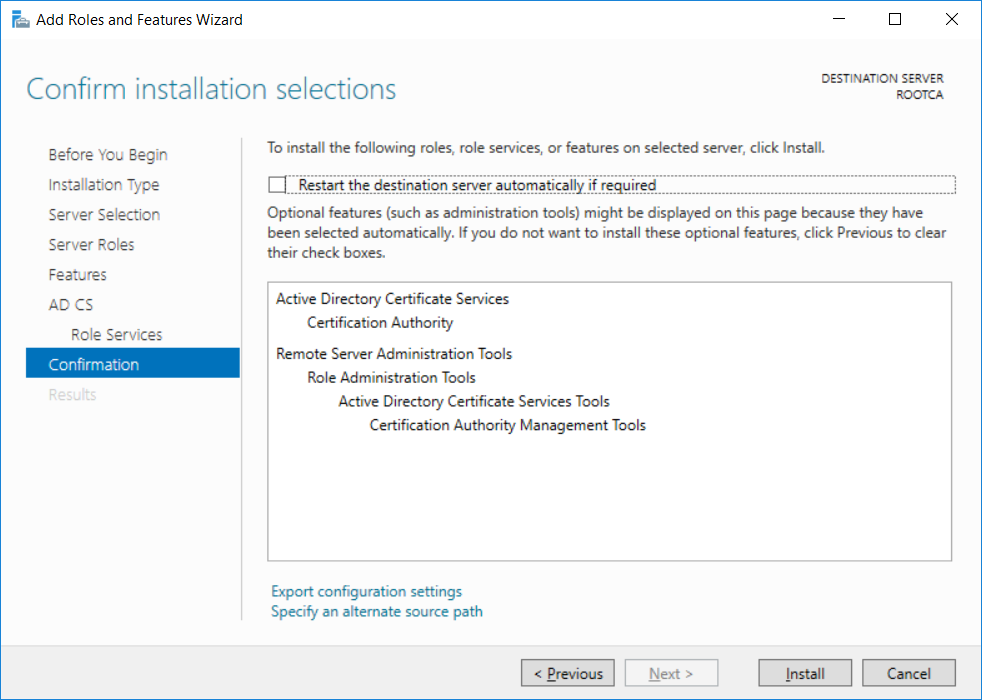Go to Role Services sub-step
982x700 pixels.
[116, 335]
